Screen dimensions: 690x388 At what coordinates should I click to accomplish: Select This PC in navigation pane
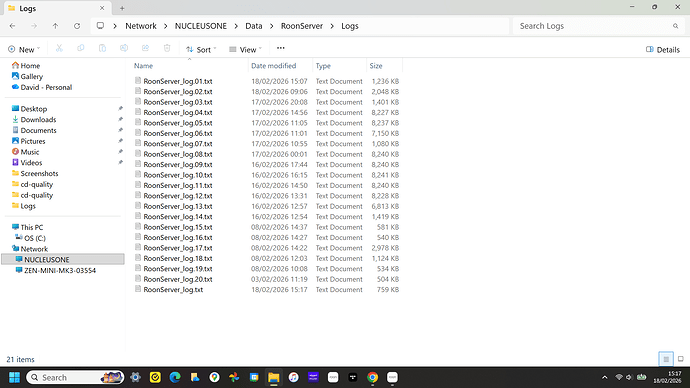(27, 227)
